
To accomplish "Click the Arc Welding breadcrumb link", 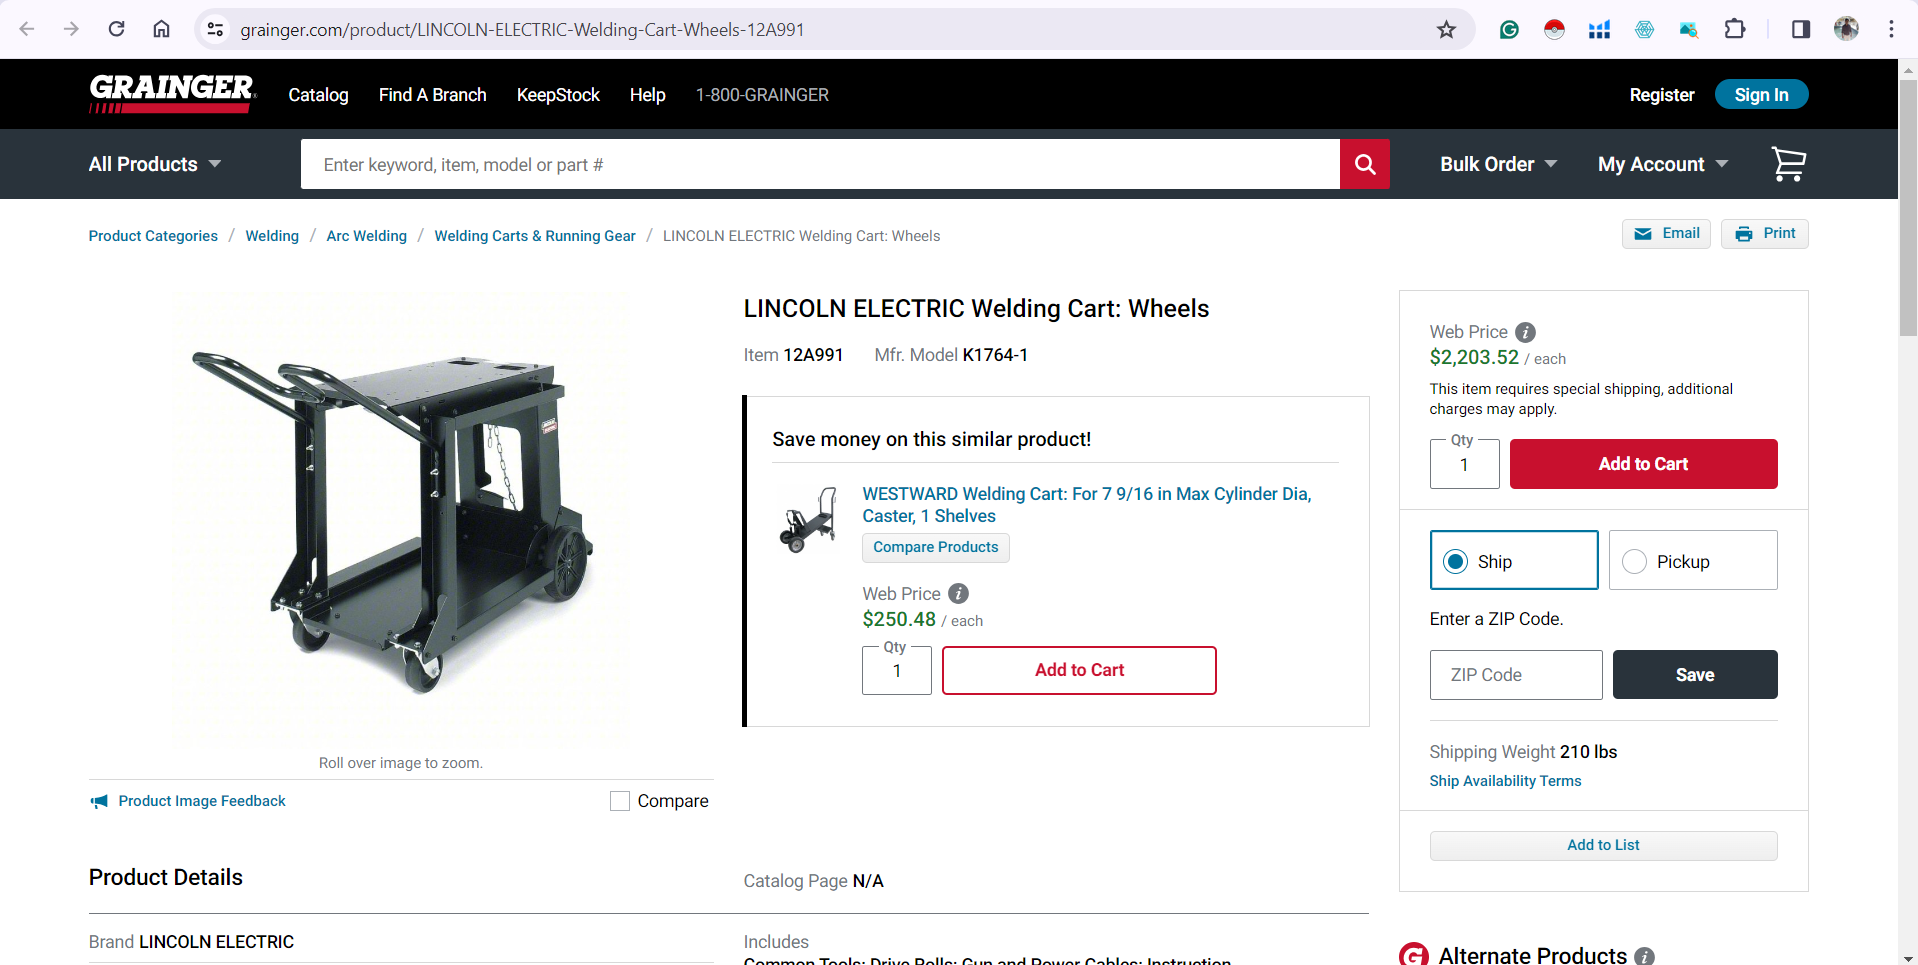I will pyautogui.click(x=366, y=236).
